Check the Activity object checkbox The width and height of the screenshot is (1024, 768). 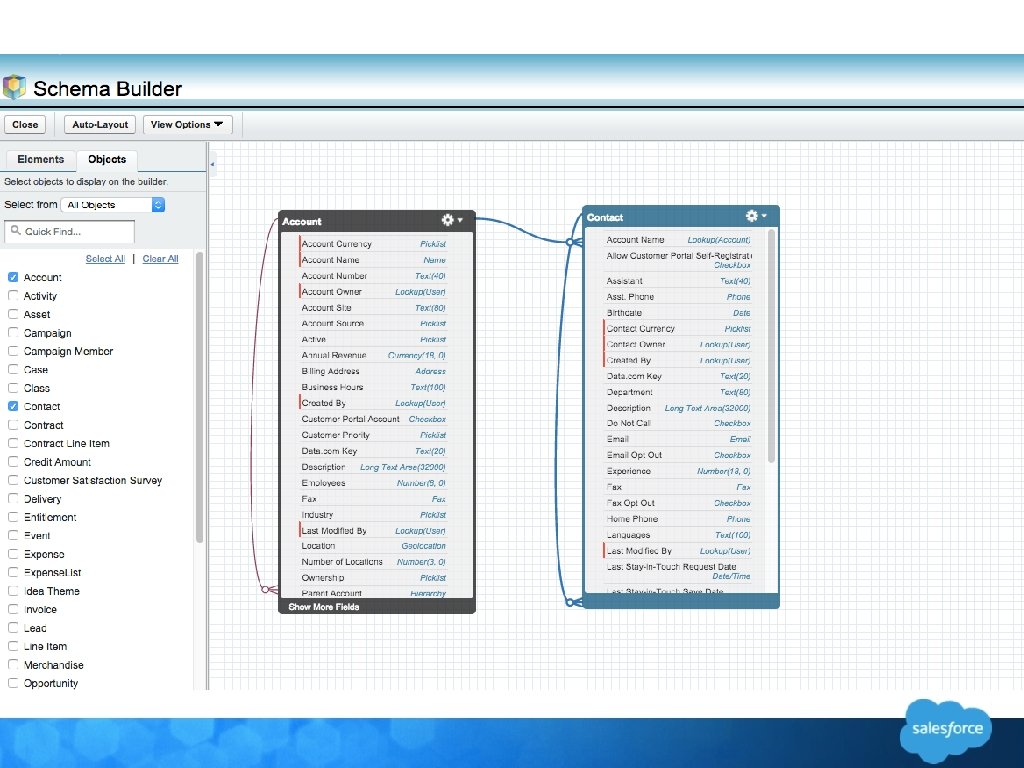click(x=13, y=295)
